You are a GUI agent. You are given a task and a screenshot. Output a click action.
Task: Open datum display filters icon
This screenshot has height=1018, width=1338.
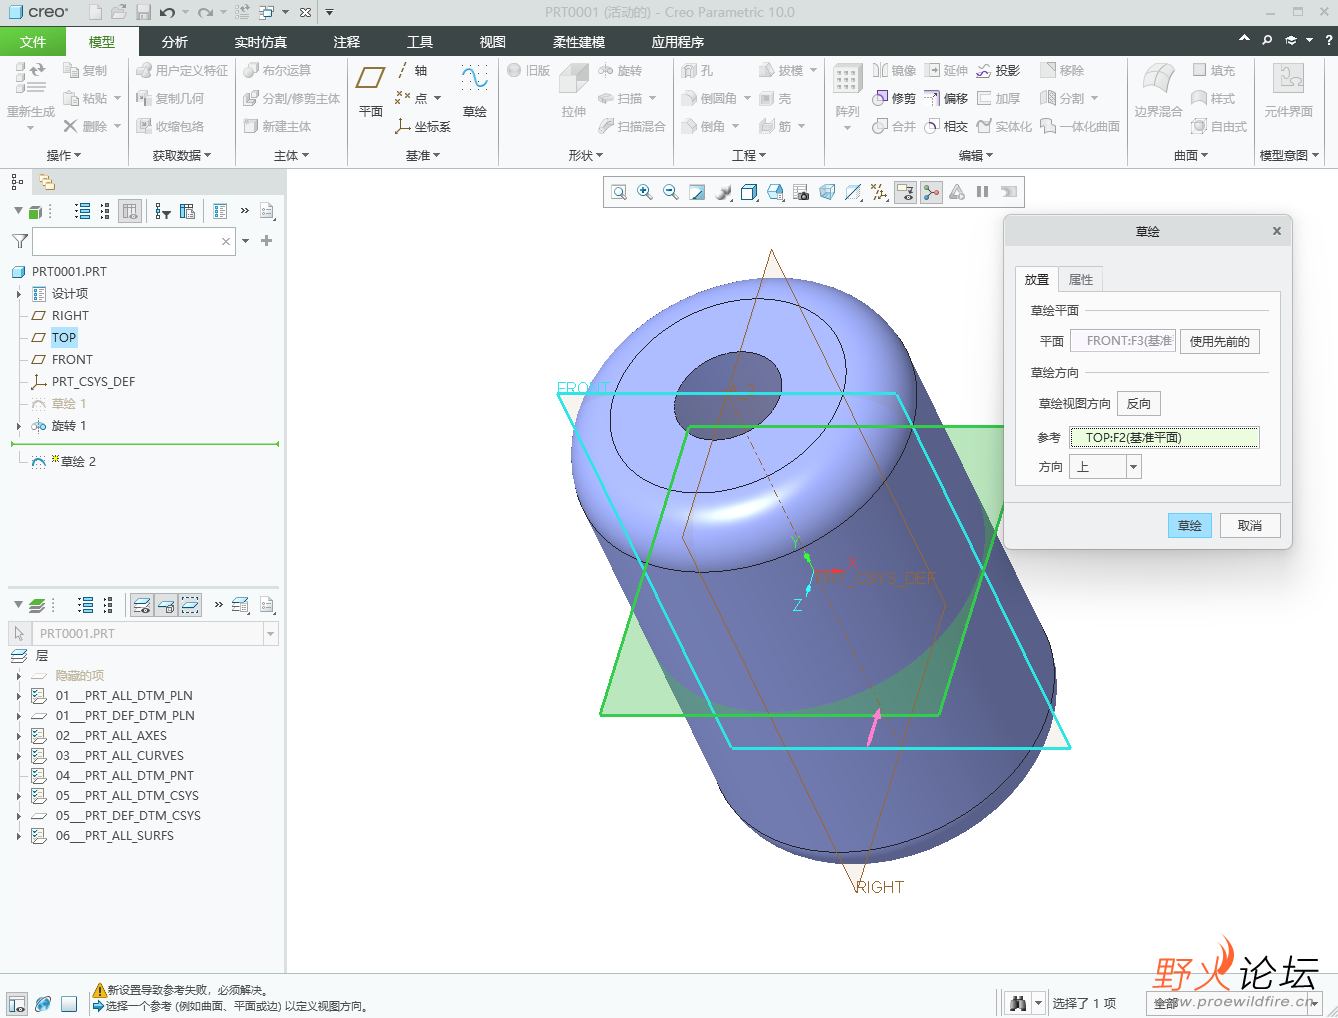pos(879,192)
